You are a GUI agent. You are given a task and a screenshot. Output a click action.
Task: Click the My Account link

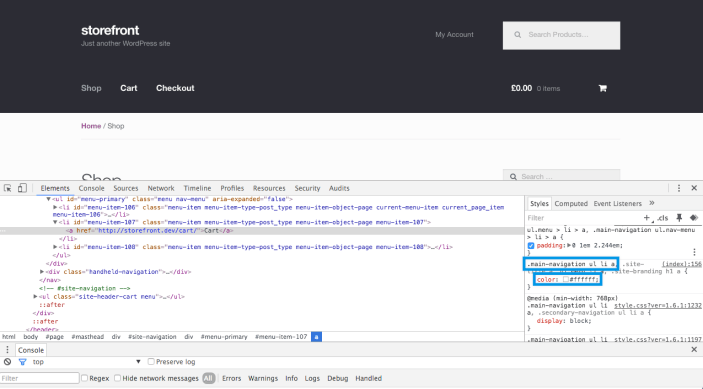(x=454, y=35)
